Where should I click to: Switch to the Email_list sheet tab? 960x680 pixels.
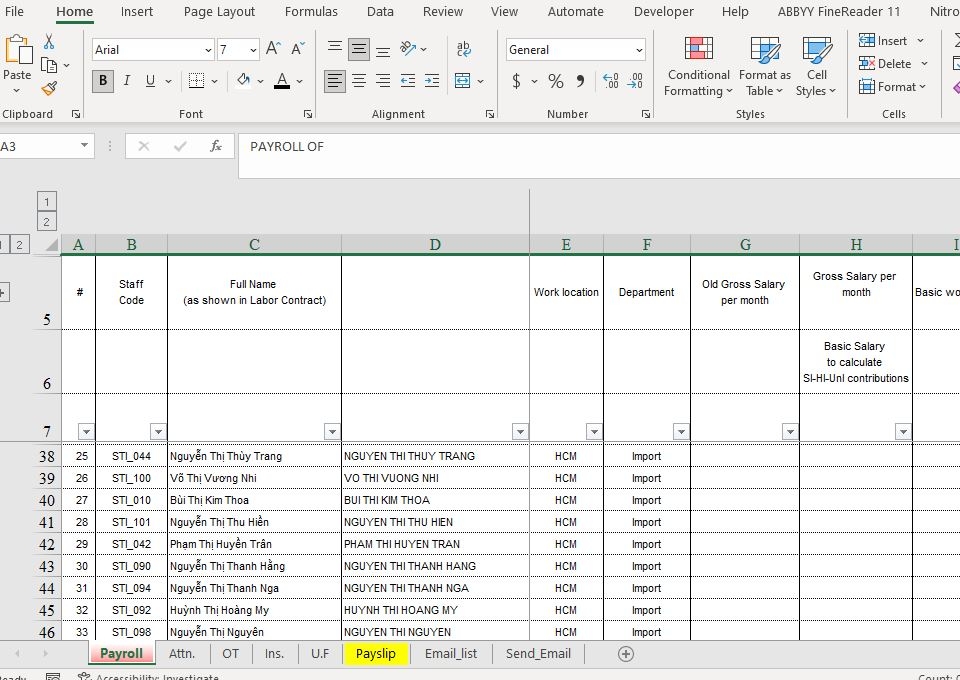[451, 654]
